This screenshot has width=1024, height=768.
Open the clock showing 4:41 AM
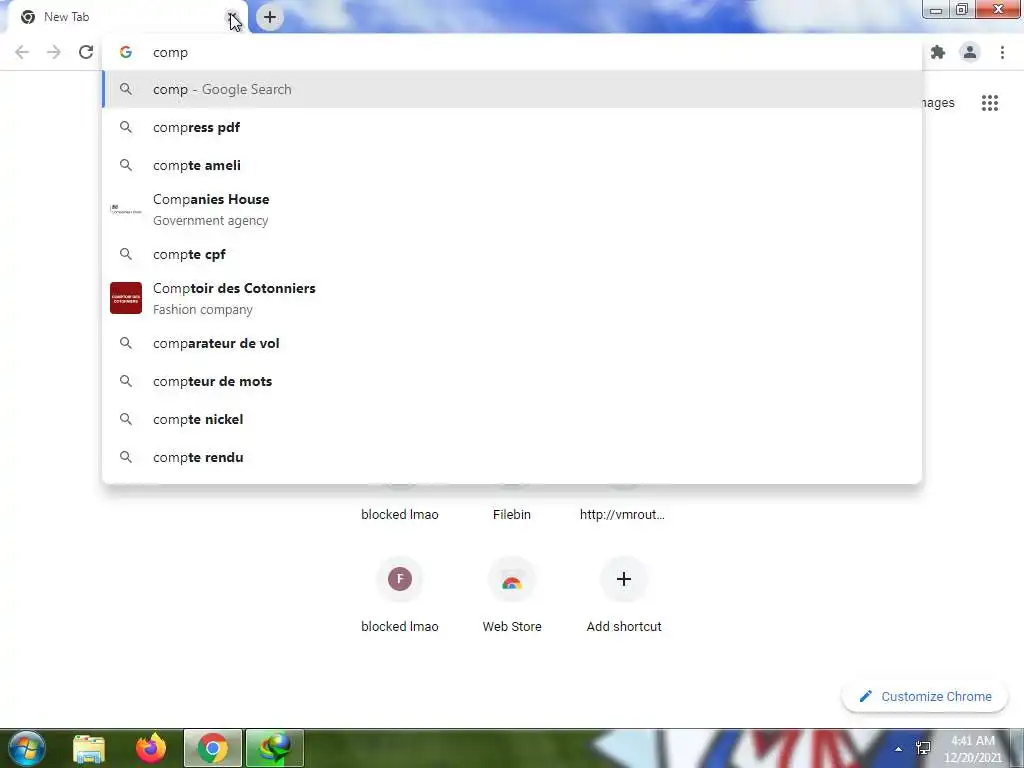point(973,749)
